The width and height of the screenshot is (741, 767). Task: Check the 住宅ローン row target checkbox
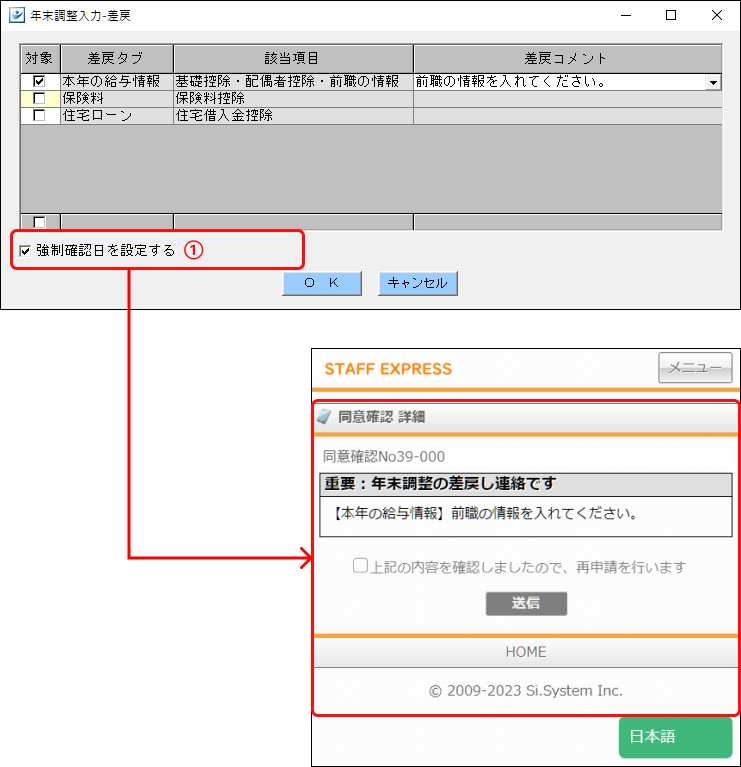(39, 115)
